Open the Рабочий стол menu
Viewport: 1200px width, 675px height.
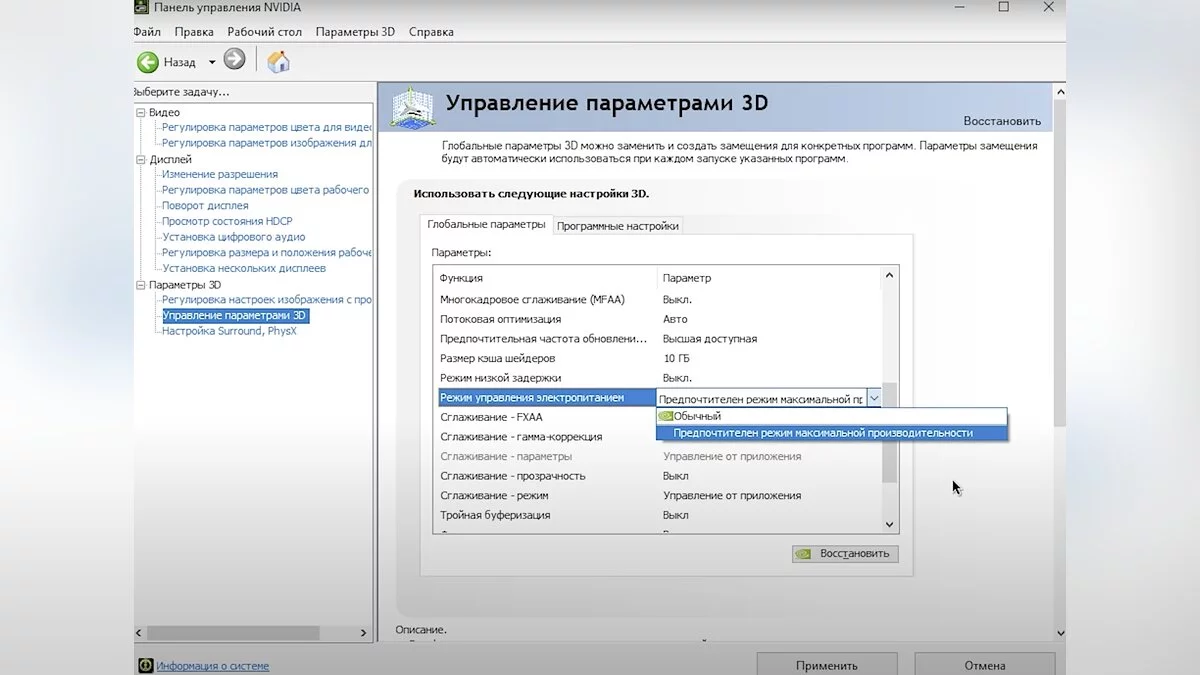tap(265, 32)
